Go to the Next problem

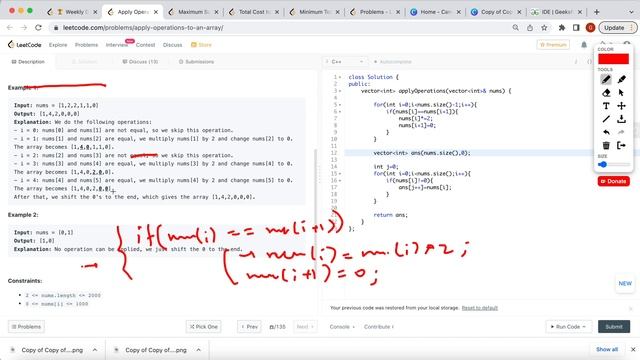305,327
